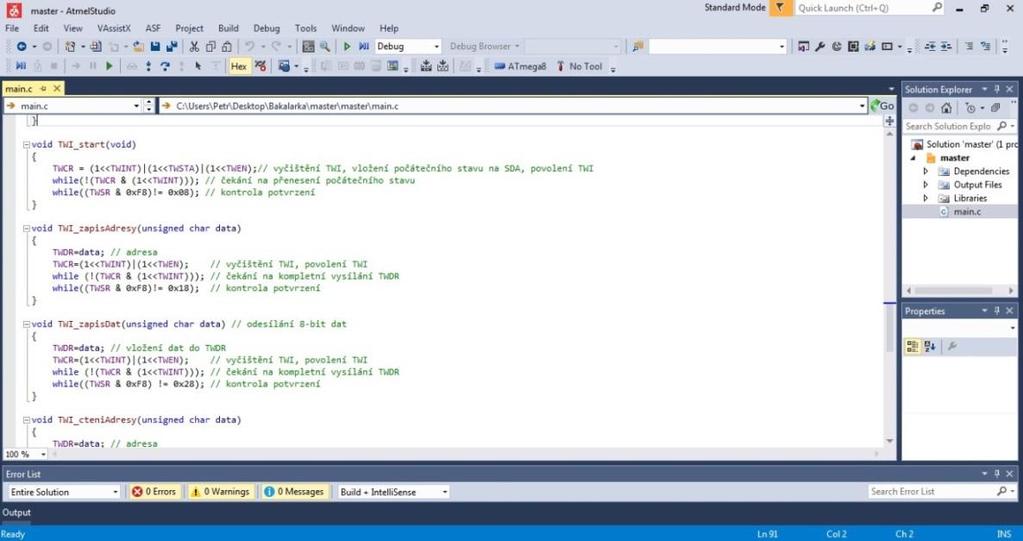Click the Start Debugging and Break icon

pyautogui.click(x=364, y=46)
